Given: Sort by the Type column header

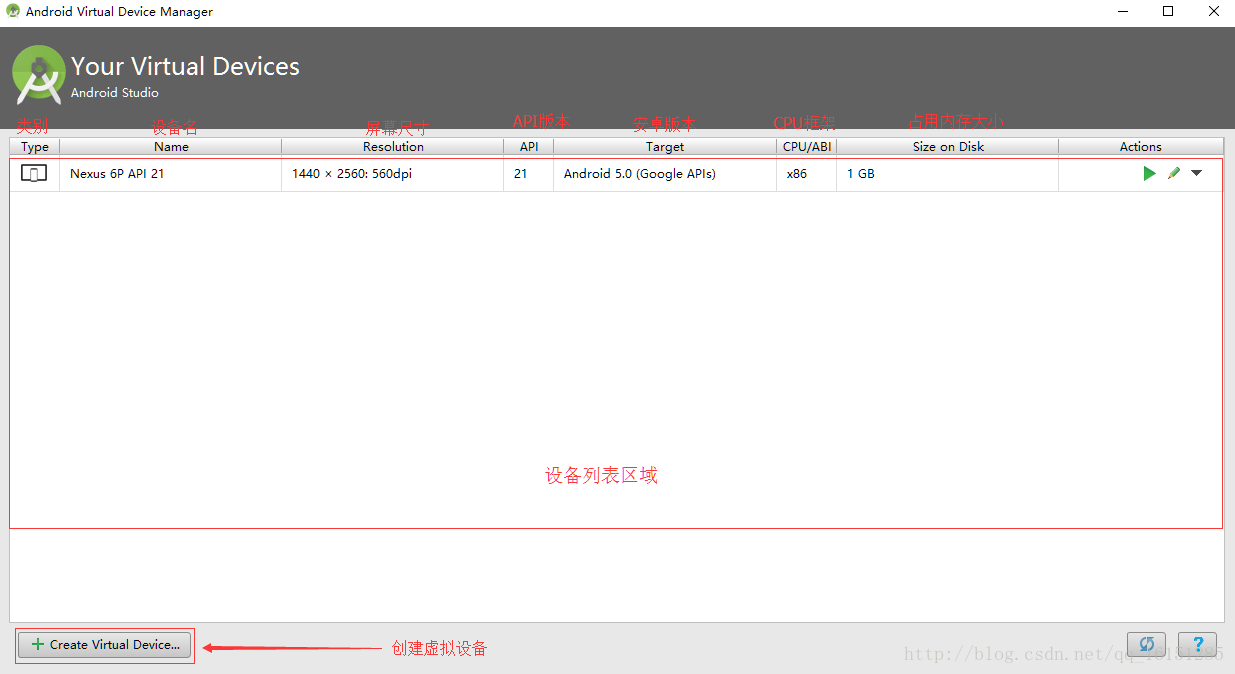Looking at the screenshot, I should coord(35,147).
